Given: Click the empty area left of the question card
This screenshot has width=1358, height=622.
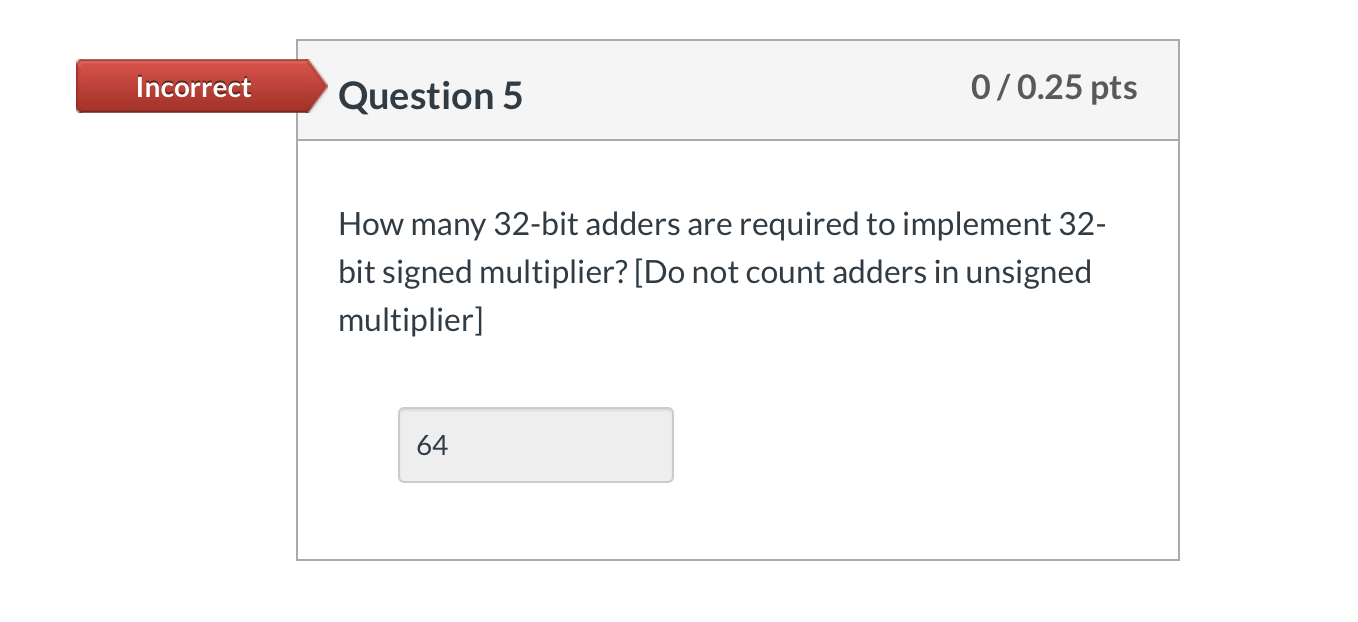Looking at the screenshot, I should (x=150, y=350).
